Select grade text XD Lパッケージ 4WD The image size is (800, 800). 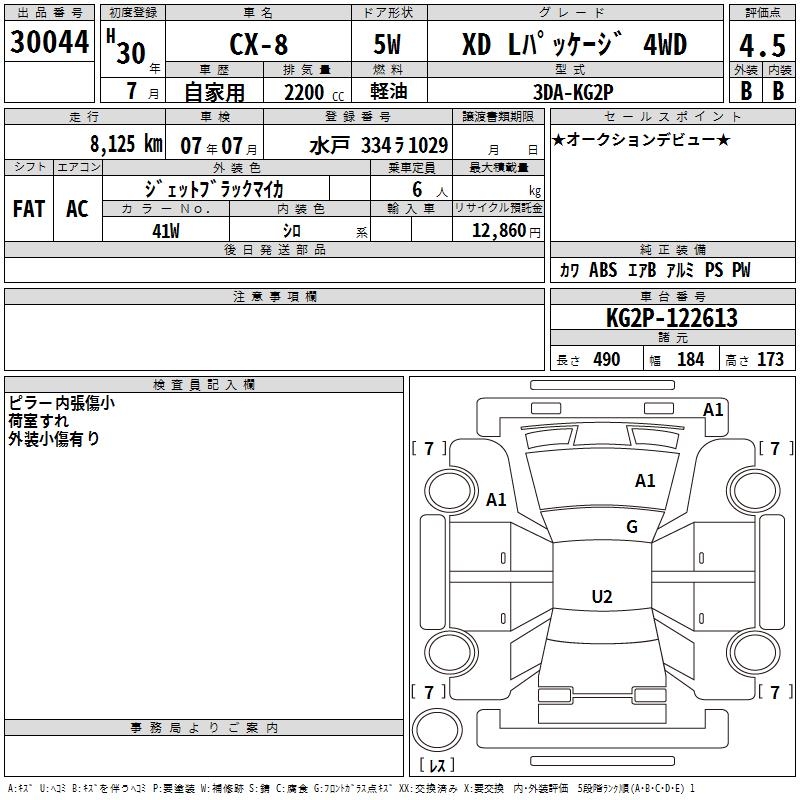574,44
